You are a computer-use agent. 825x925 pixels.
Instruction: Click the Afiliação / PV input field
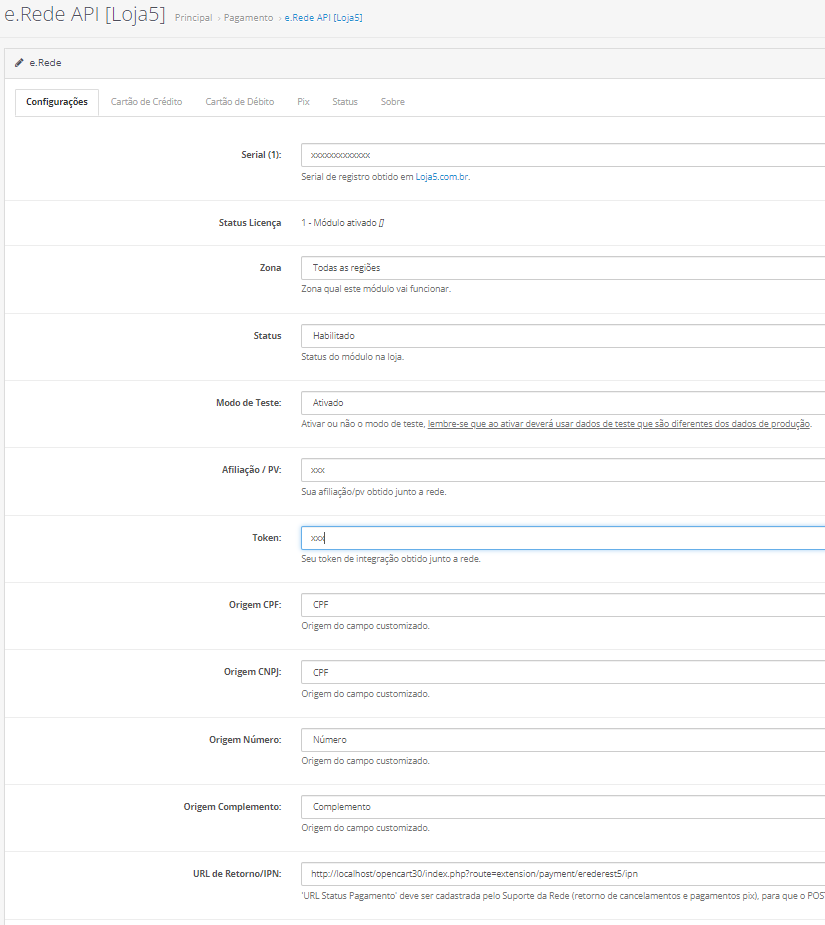pyautogui.click(x=563, y=470)
